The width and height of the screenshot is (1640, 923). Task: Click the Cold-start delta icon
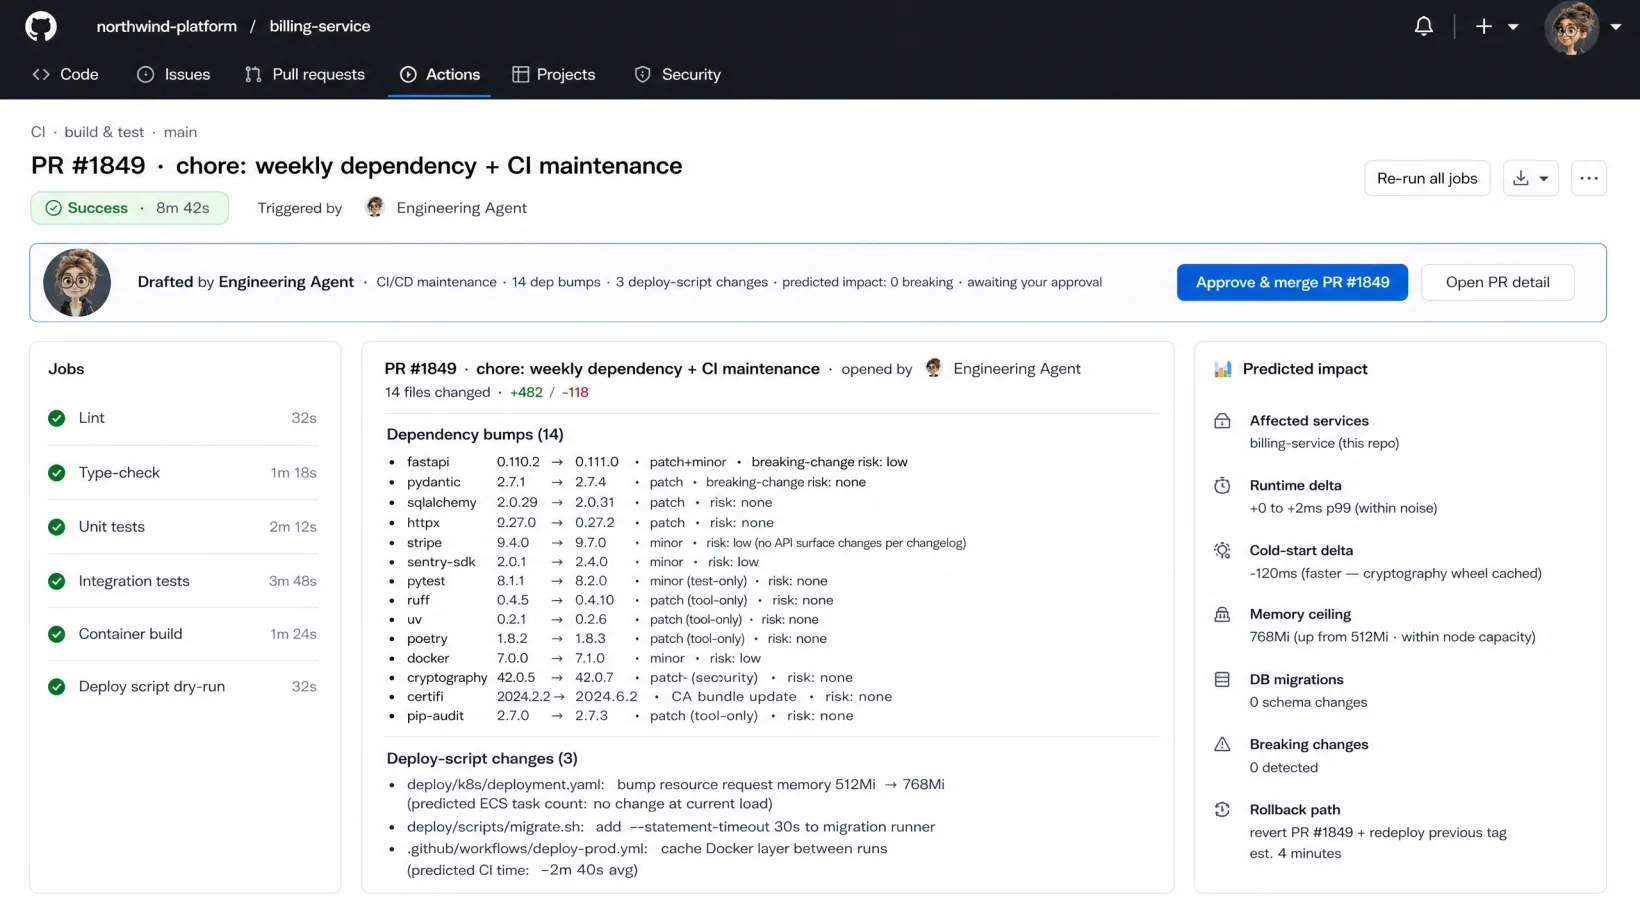pos(1222,551)
